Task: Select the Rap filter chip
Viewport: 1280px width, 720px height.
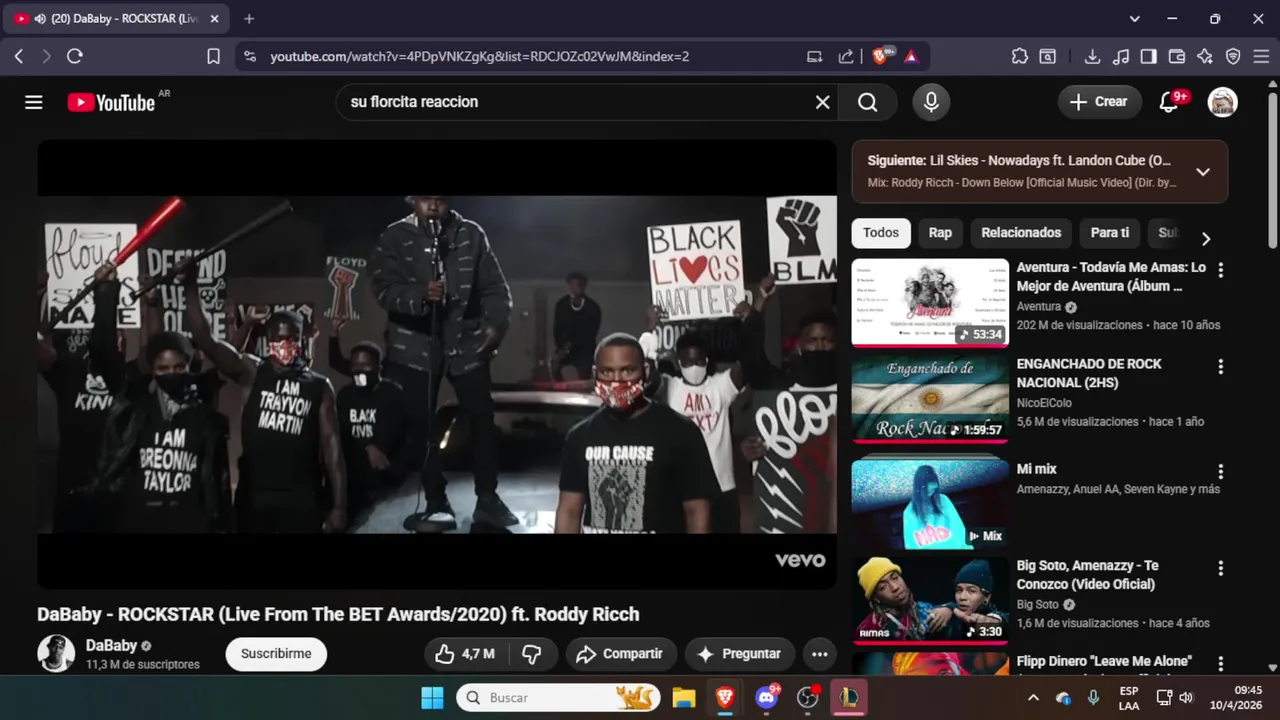Action: (940, 233)
